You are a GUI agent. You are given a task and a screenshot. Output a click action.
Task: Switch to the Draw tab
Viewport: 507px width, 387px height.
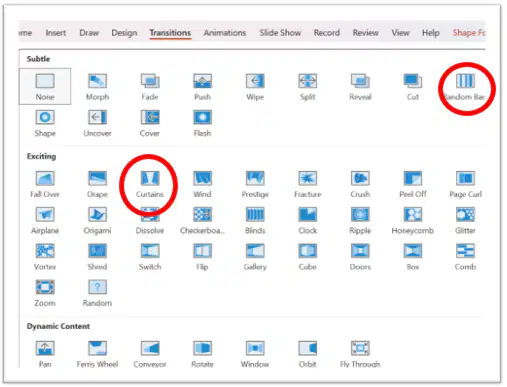[x=89, y=33]
